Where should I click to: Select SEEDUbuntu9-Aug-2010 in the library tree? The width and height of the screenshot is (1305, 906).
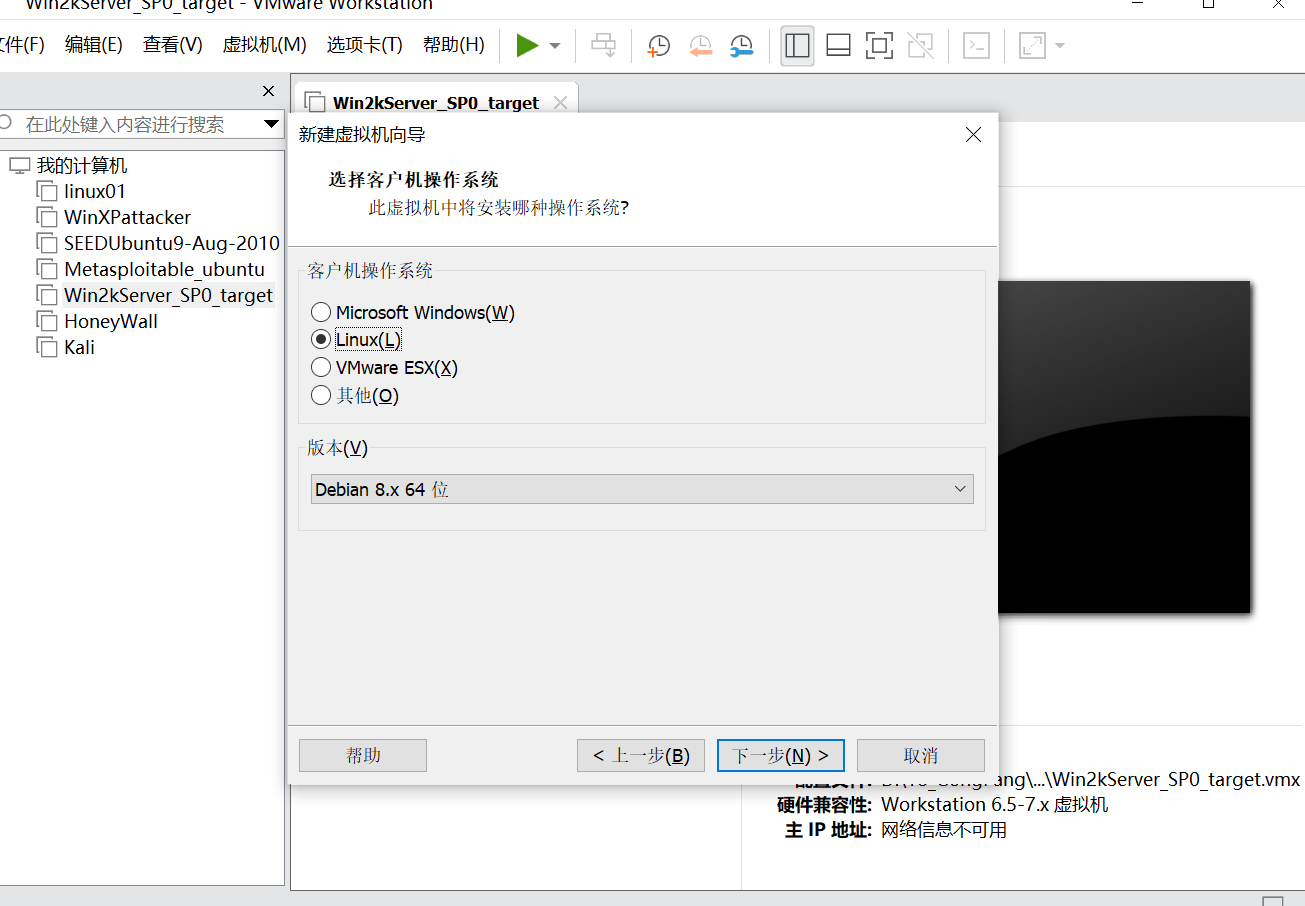[172, 243]
